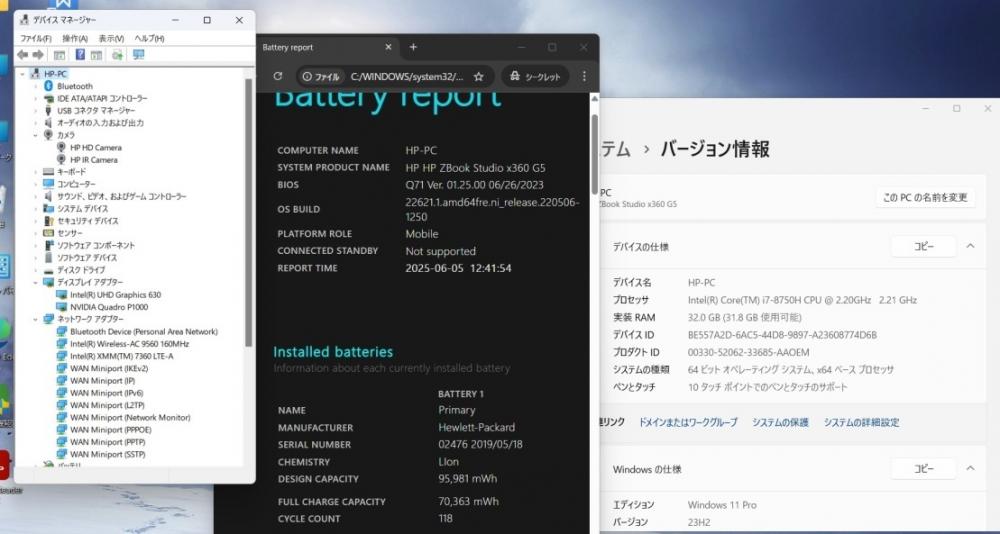Select the Battery report tab
Image resolution: width=1000 pixels, height=534 pixels.
pos(328,47)
